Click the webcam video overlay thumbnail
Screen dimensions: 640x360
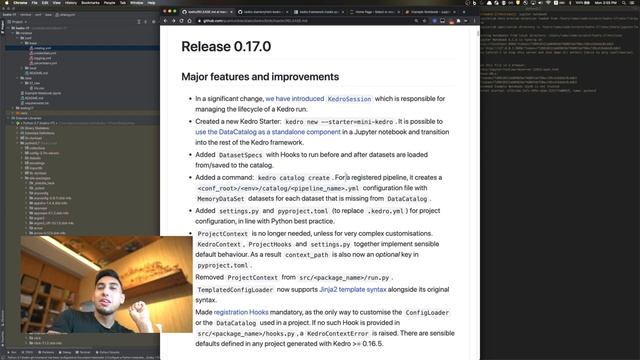[x=106, y=284]
